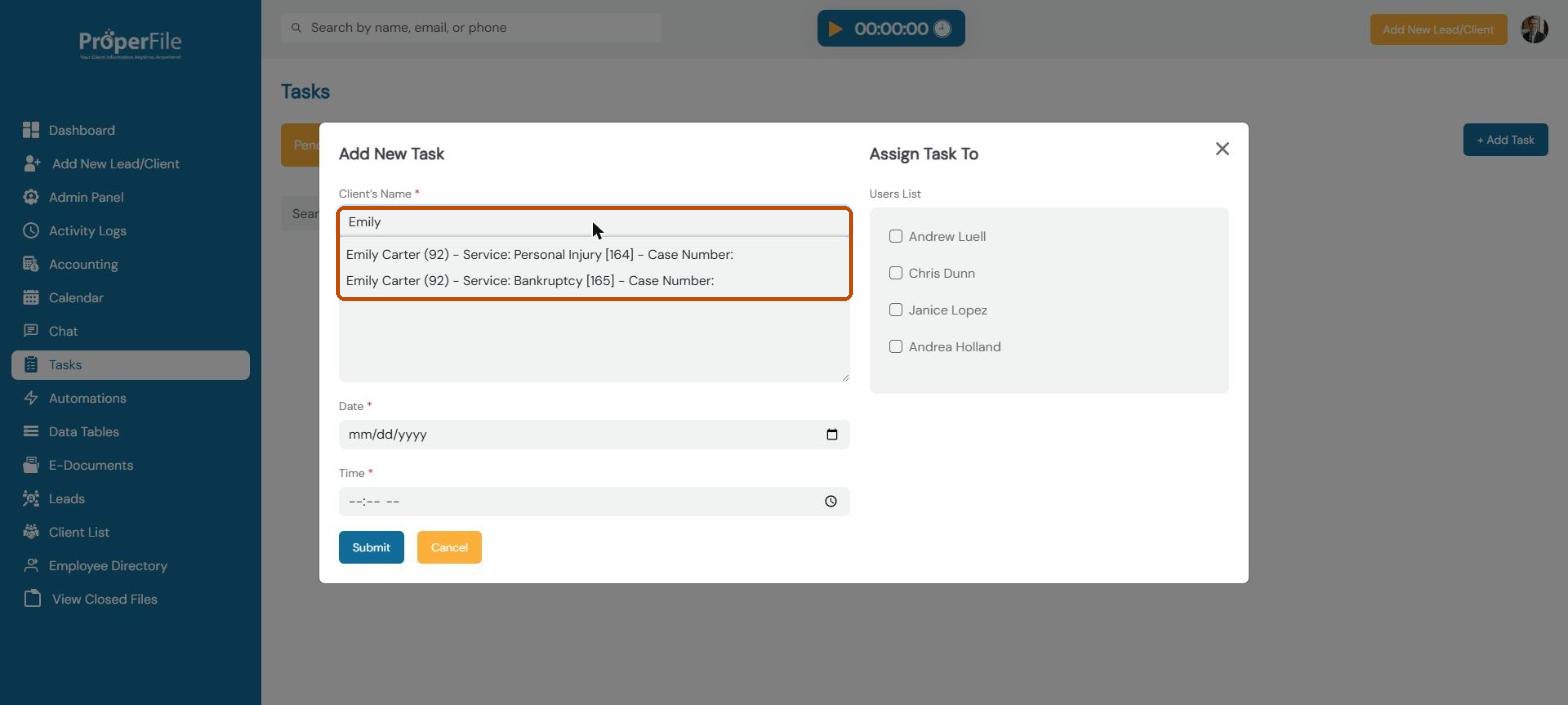The height and width of the screenshot is (705, 1568).
Task: Click the Client List people icon
Action: 31,532
